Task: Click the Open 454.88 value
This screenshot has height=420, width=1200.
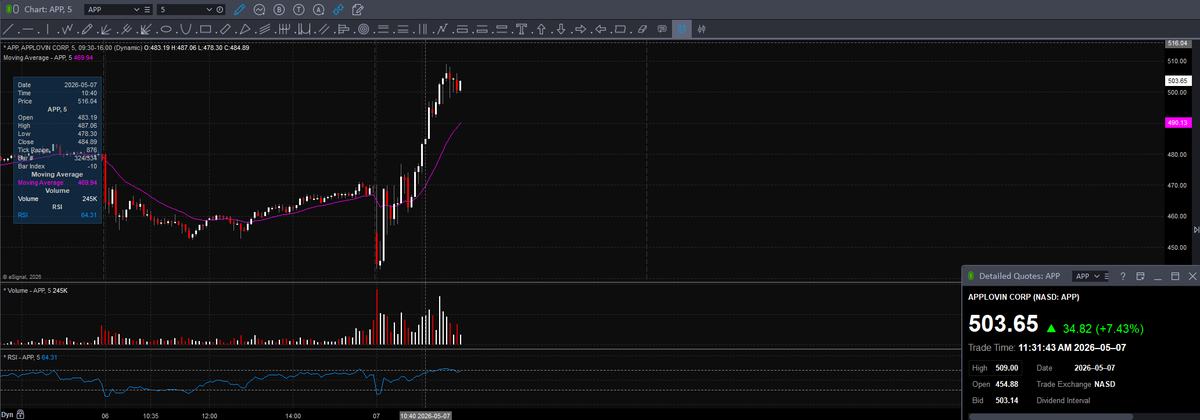Action: coord(1007,384)
